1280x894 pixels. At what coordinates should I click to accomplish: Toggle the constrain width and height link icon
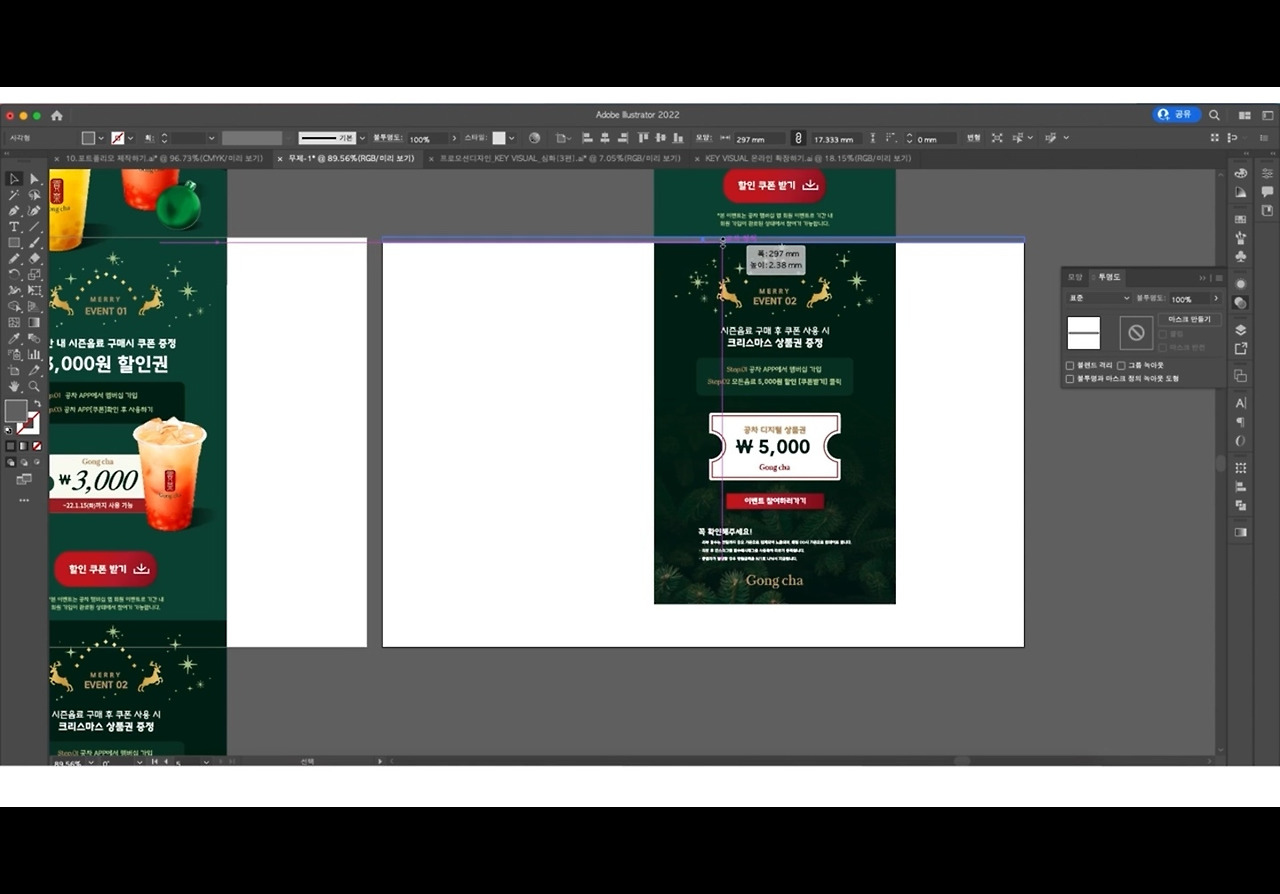[798, 138]
